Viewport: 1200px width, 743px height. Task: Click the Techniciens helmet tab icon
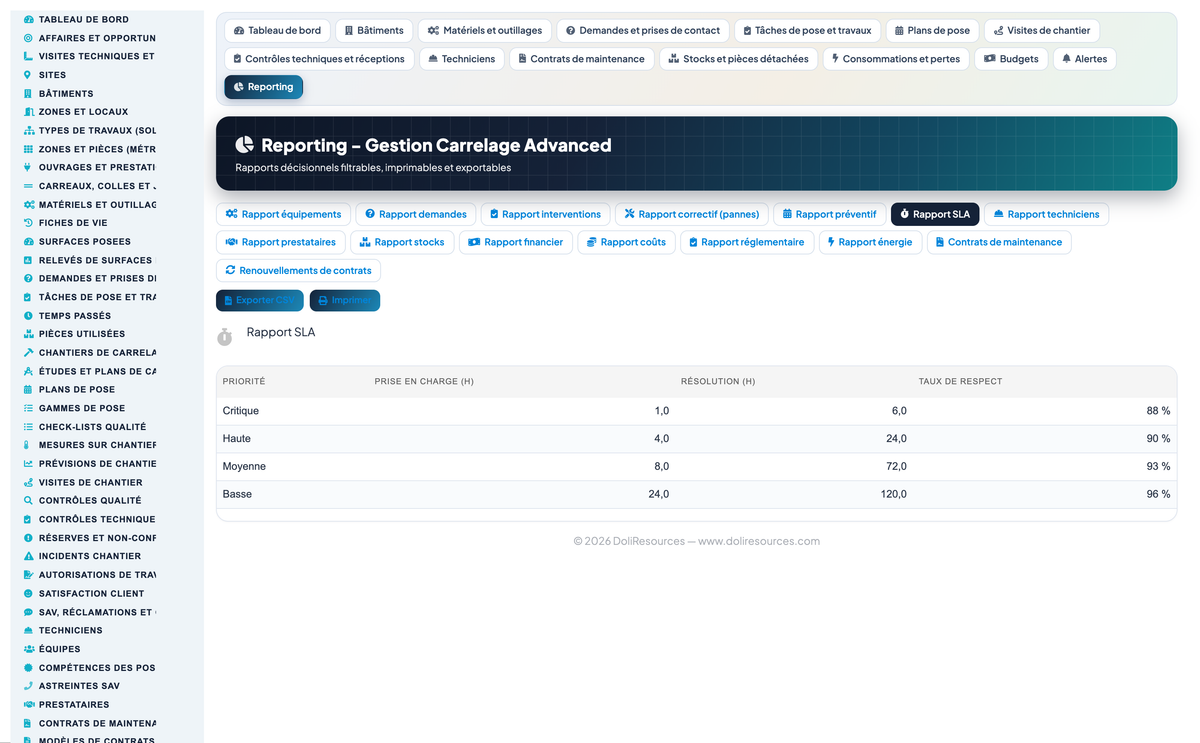tap(433, 59)
